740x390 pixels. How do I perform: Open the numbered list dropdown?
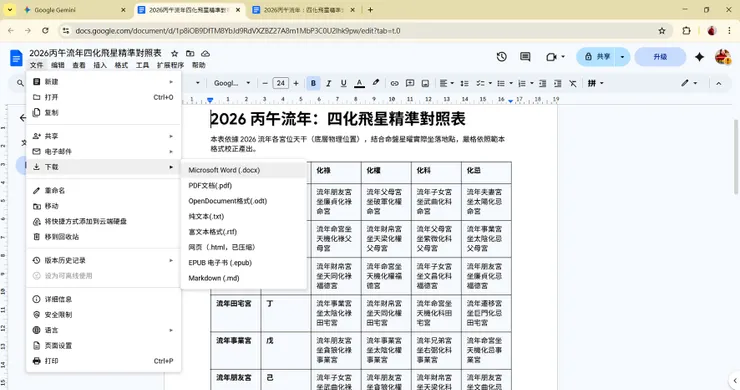click(532, 83)
